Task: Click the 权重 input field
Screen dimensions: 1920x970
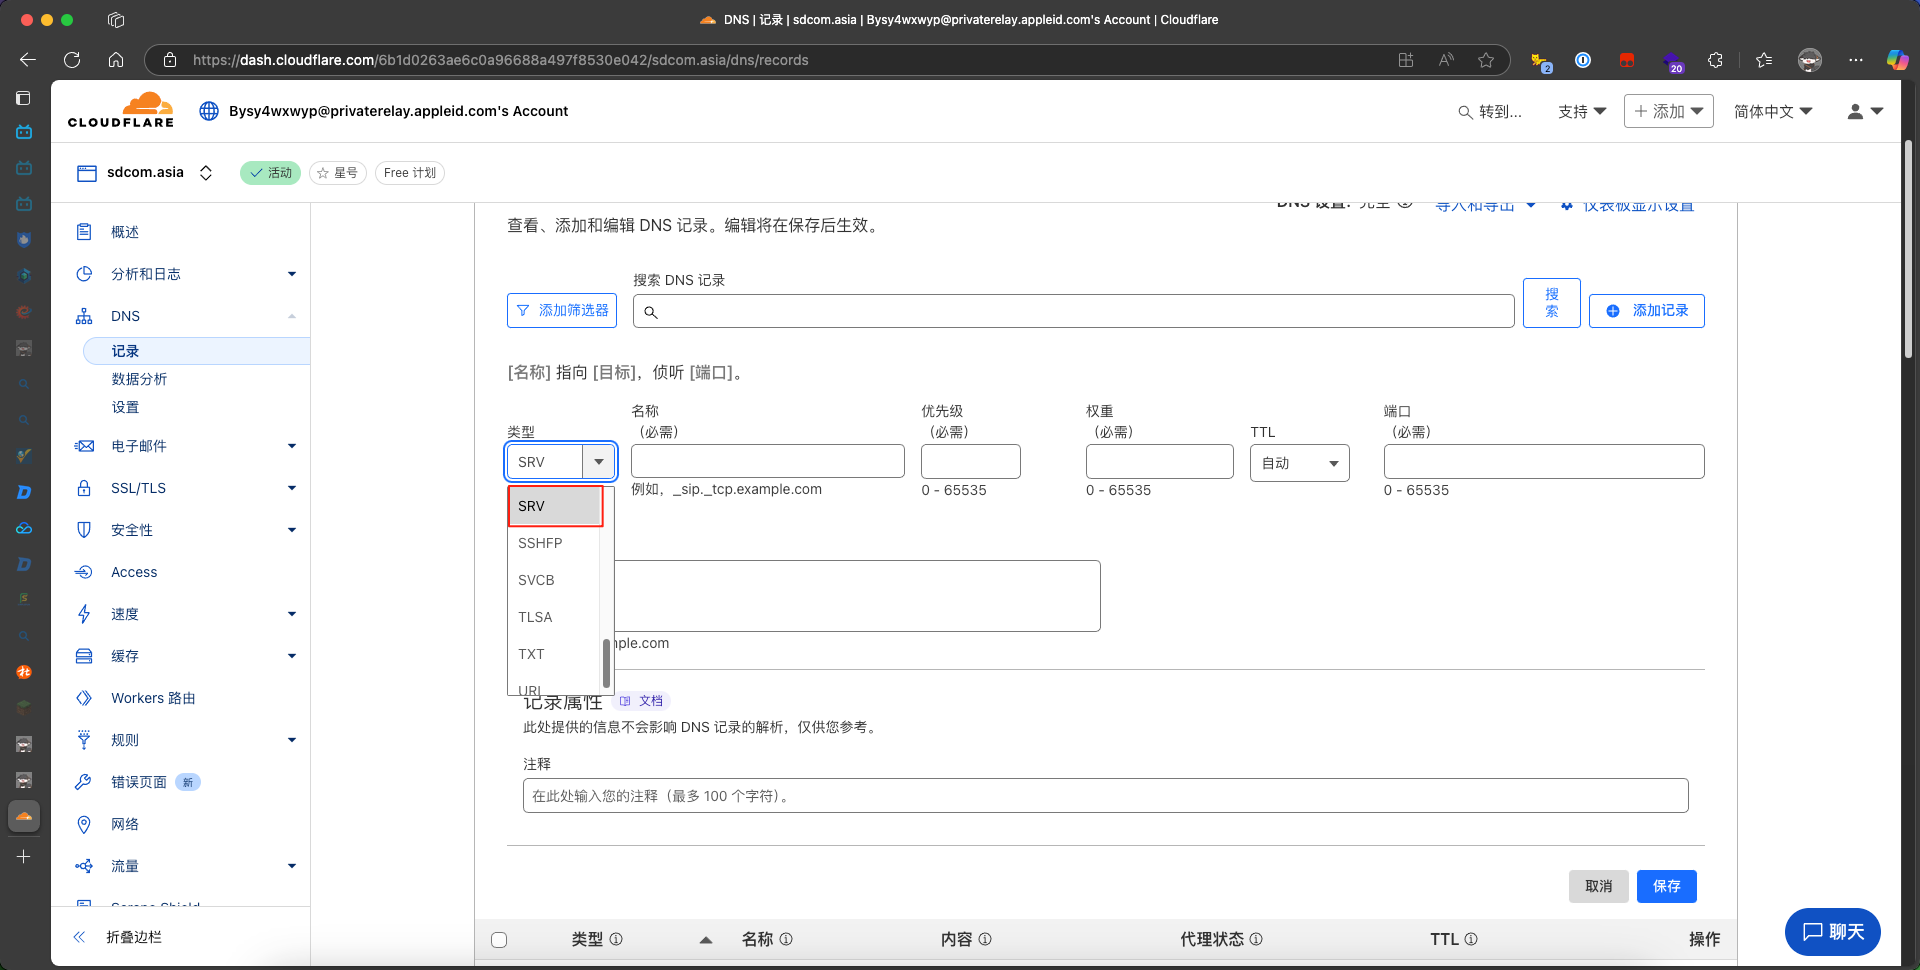Action: pos(1160,461)
